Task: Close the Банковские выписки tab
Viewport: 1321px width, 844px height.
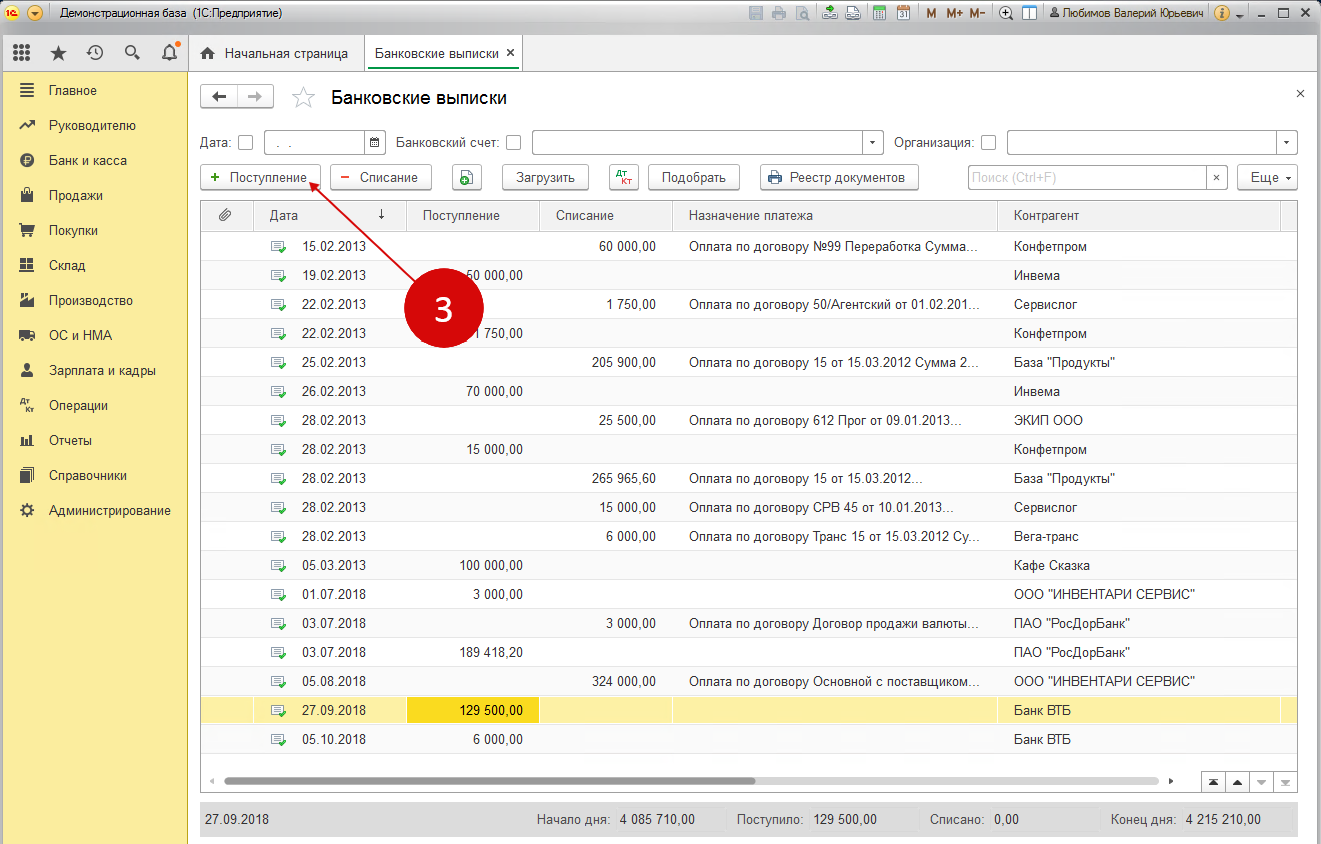Action: (x=511, y=53)
